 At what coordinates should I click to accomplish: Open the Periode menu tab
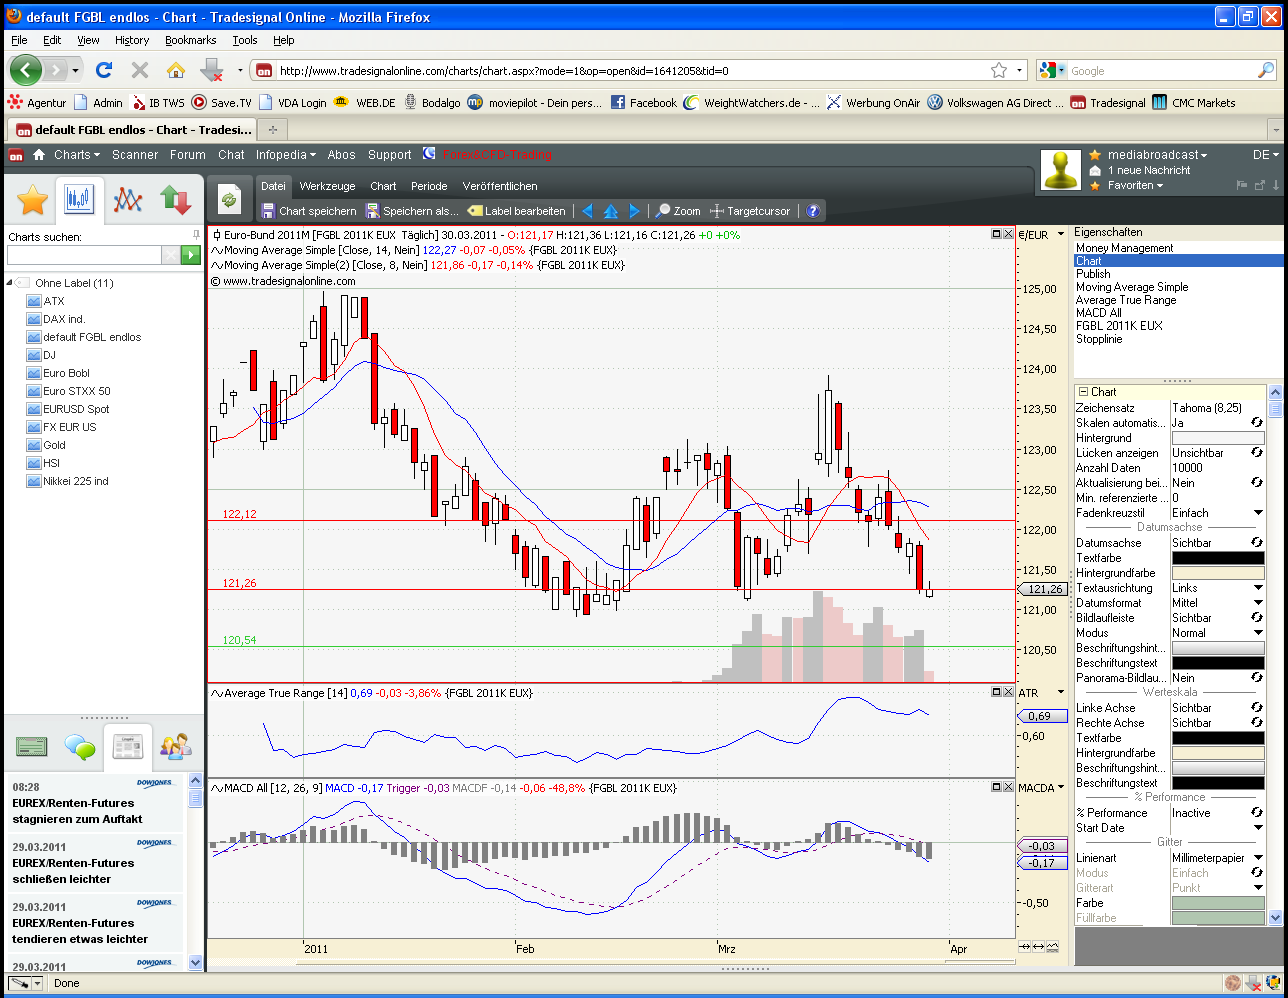[429, 186]
